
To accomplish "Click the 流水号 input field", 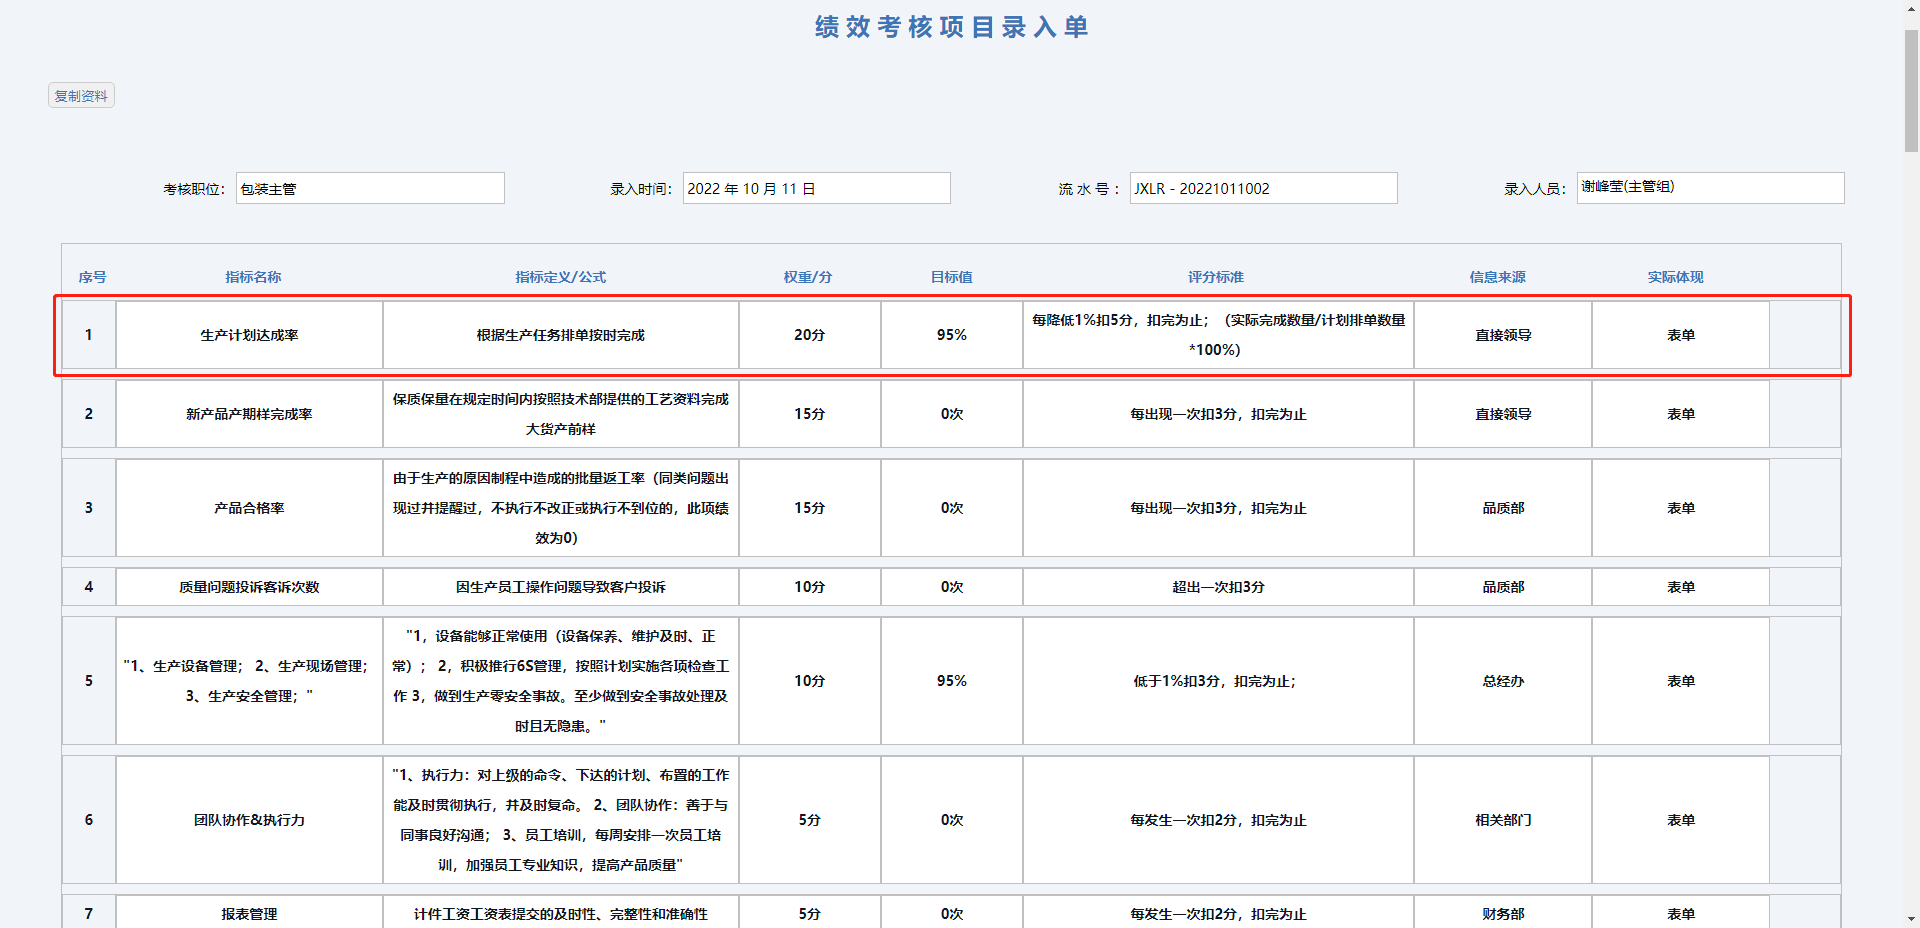I will [x=1263, y=189].
